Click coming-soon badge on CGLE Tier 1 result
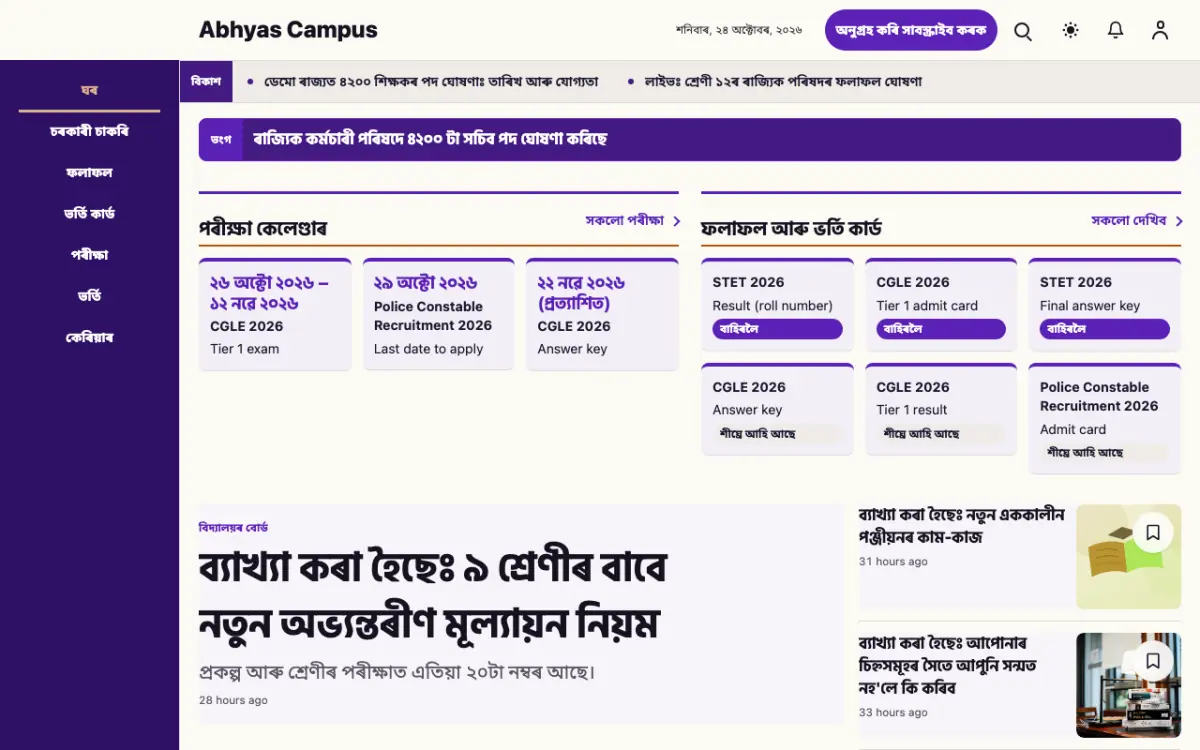The image size is (1200, 750). point(941,434)
